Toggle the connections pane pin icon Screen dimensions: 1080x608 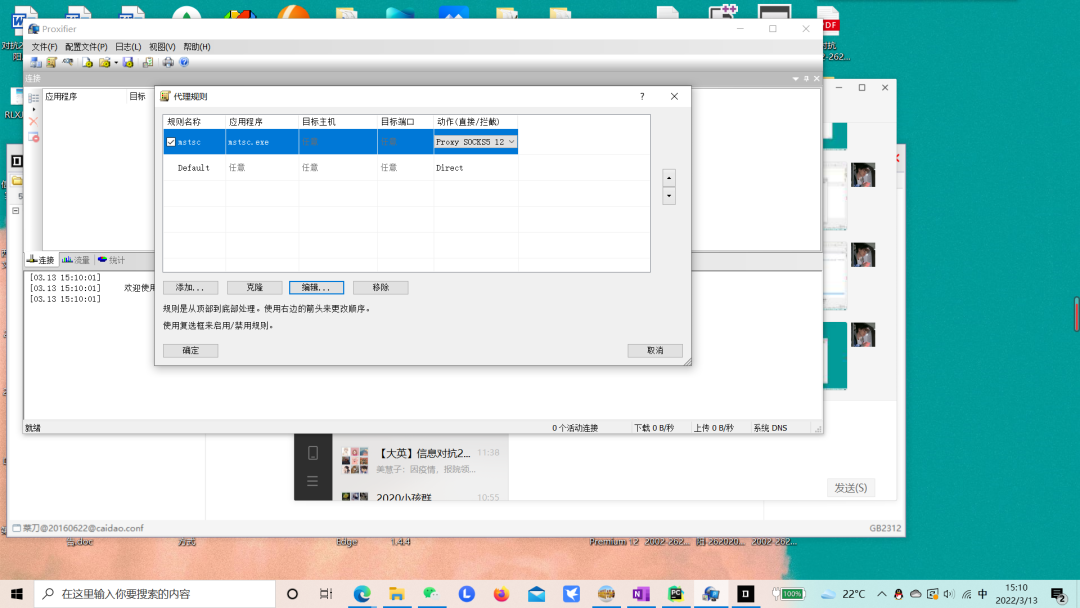(x=806, y=78)
